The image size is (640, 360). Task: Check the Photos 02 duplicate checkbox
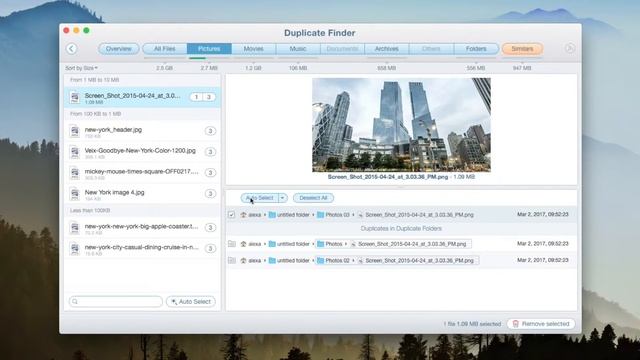click(x=231, y=260)
